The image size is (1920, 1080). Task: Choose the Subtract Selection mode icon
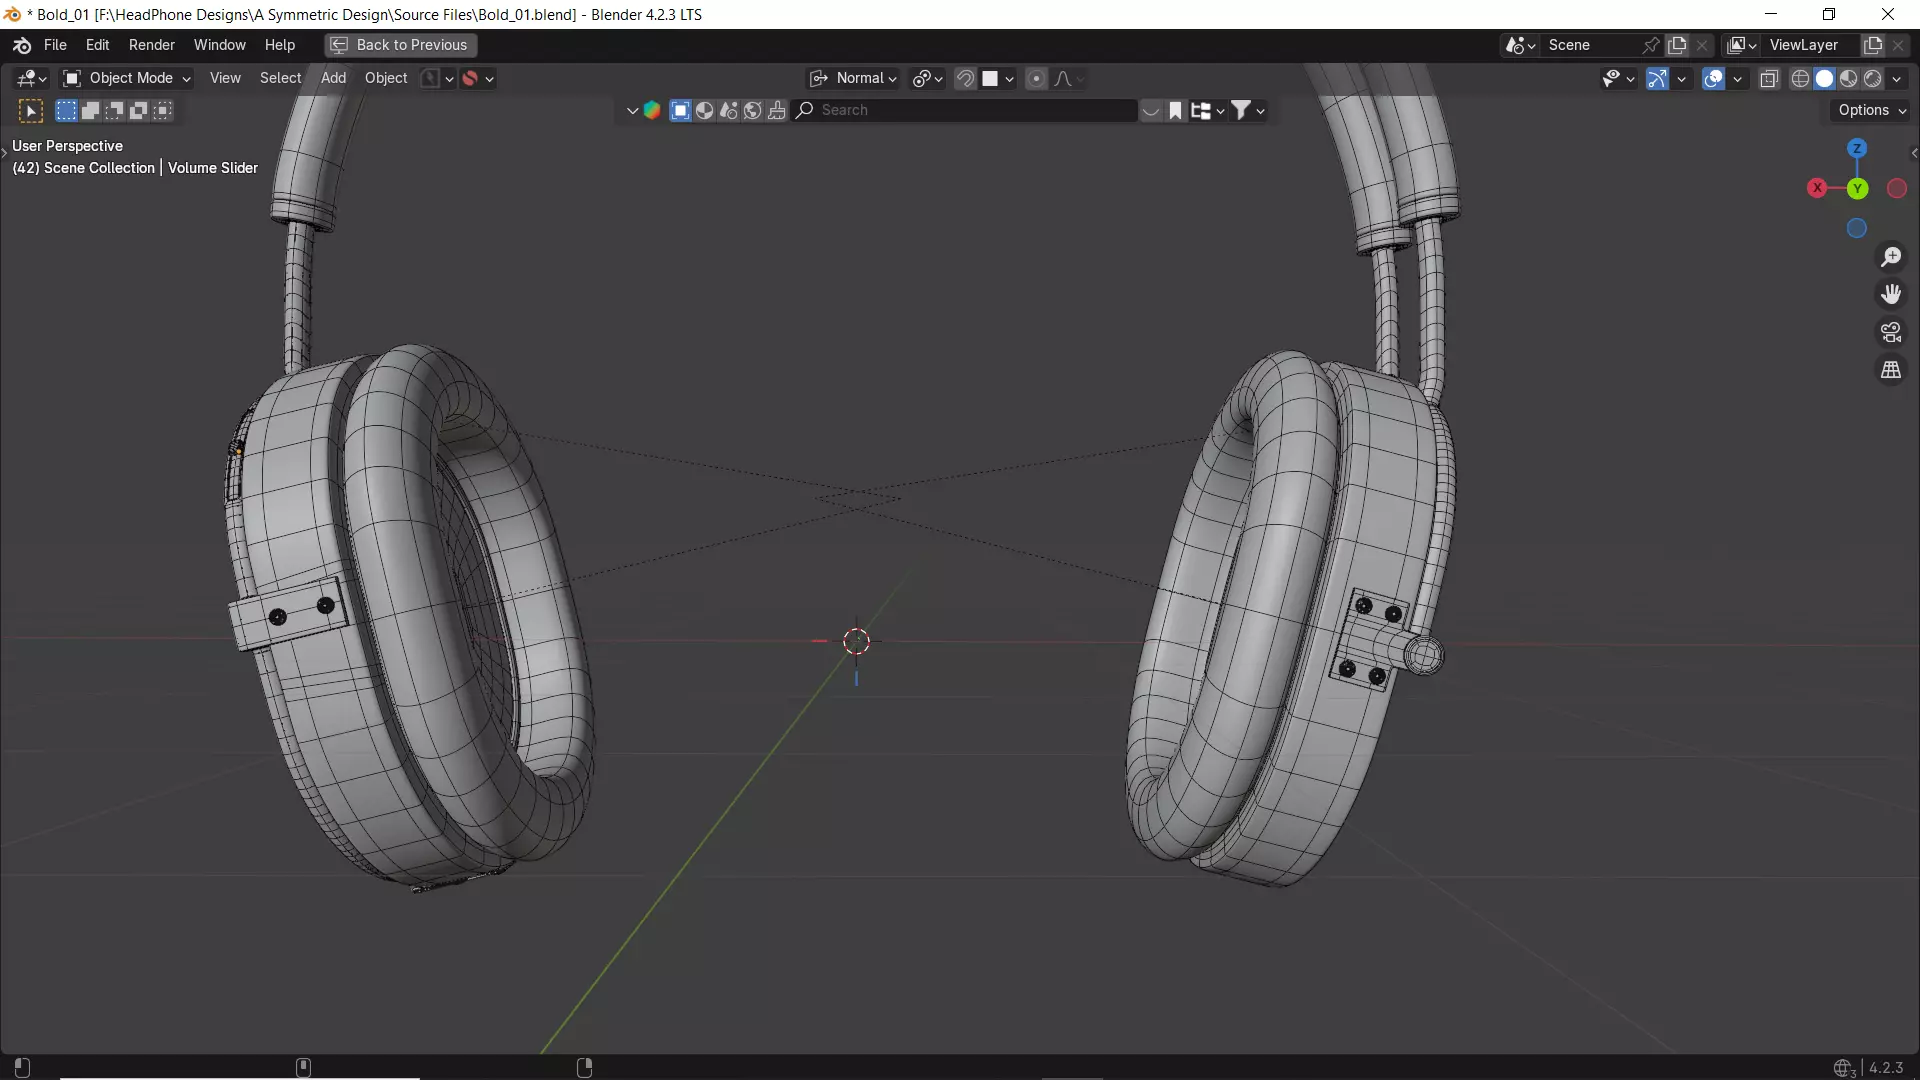click(x=114, y=111)
